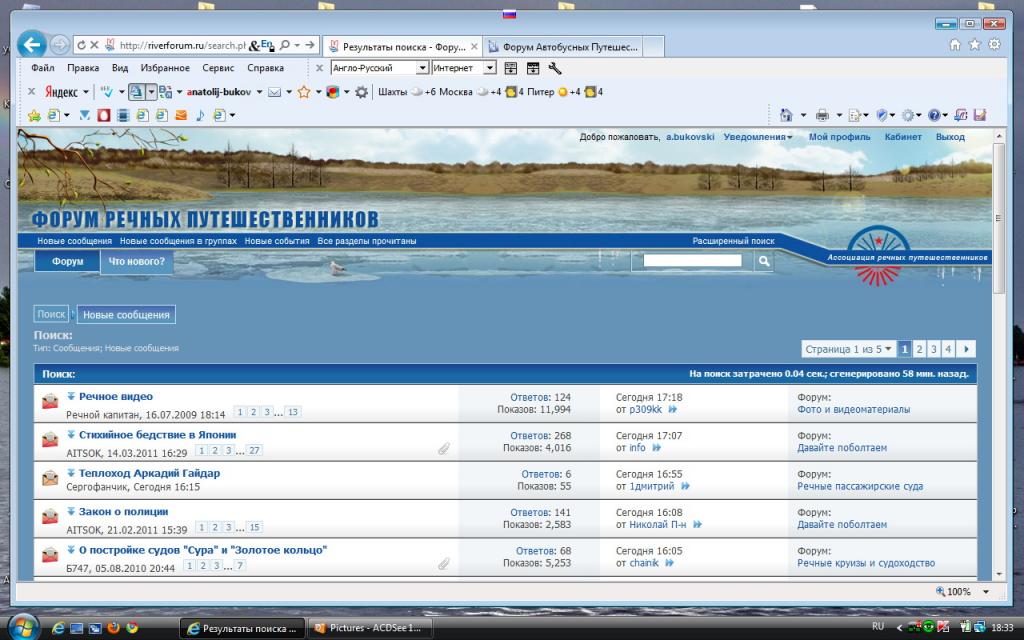Go to last post by p309kk
The width and height of the screenshot is (1024, 640).
[672, 410]
